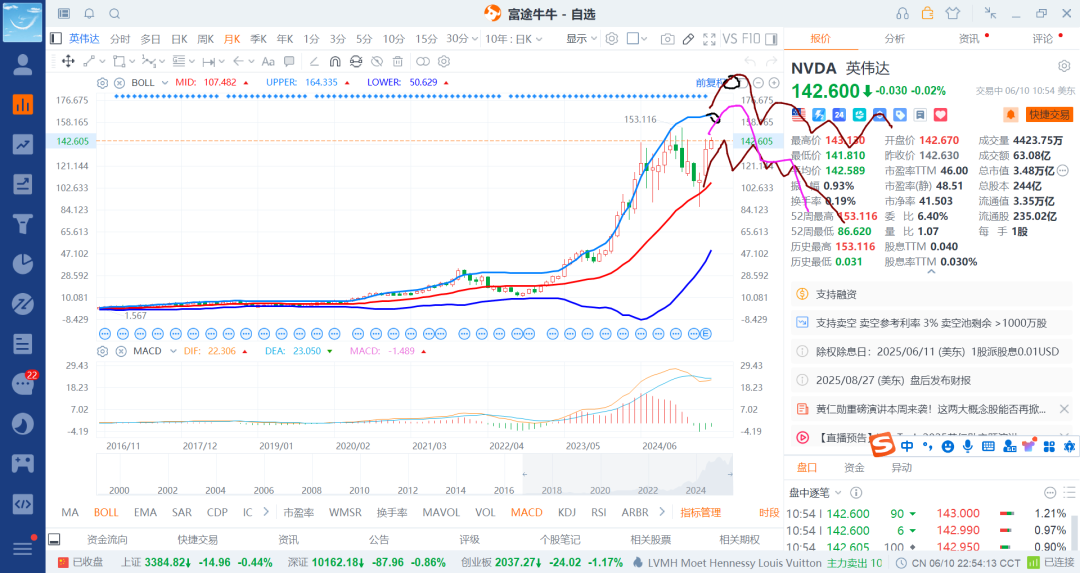Image resolution: width=1080 pixels, height=573 pixels.
Task: Click the 1.567 lowest price label on the chart
Action: pyautogui.click(x=136, y=315)
